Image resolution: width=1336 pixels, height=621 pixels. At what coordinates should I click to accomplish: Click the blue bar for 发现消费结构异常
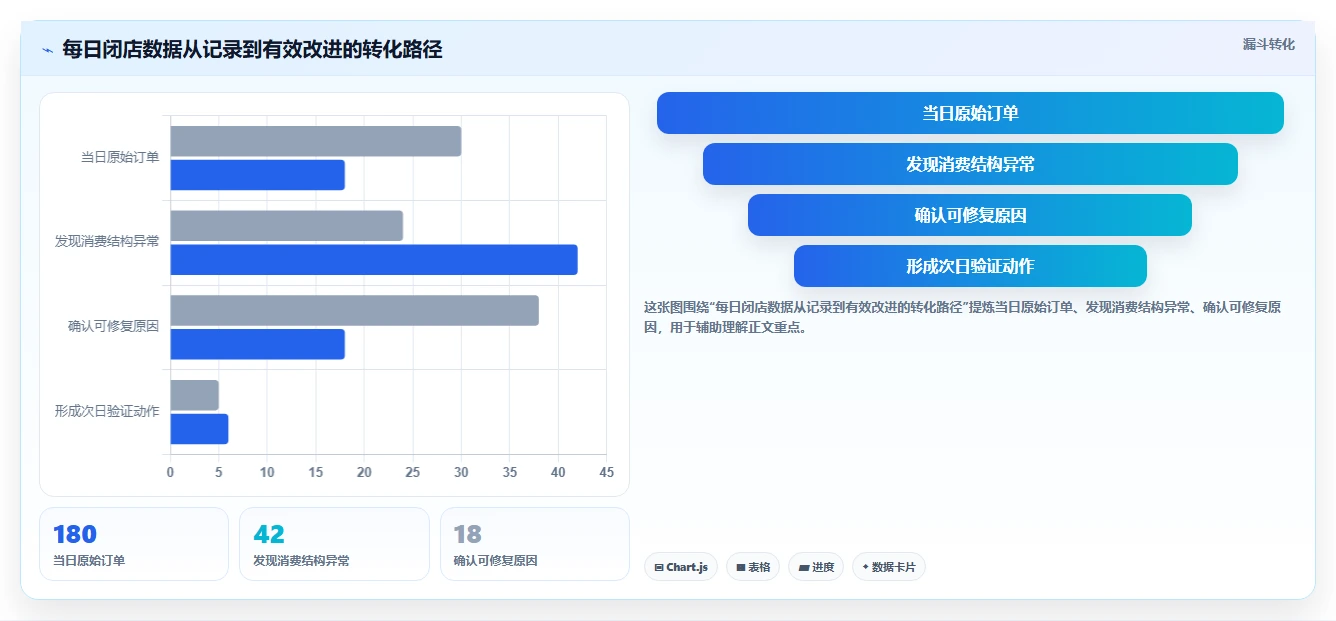point(374,260)
